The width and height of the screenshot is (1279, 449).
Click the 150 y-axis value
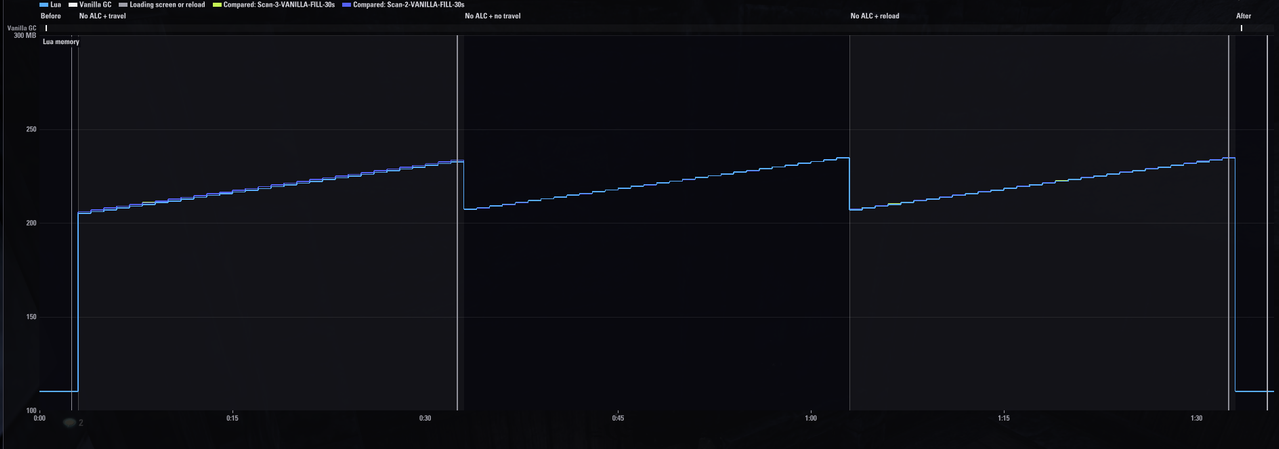[x=31, y=317]
